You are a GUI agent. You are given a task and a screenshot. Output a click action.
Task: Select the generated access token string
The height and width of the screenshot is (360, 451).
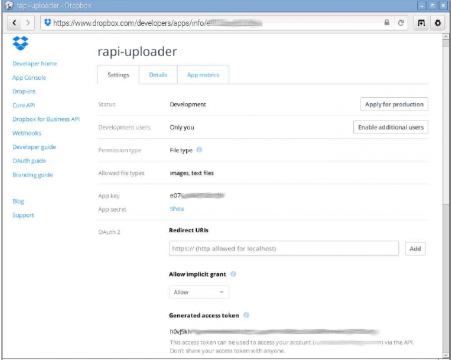coord(275,331)
